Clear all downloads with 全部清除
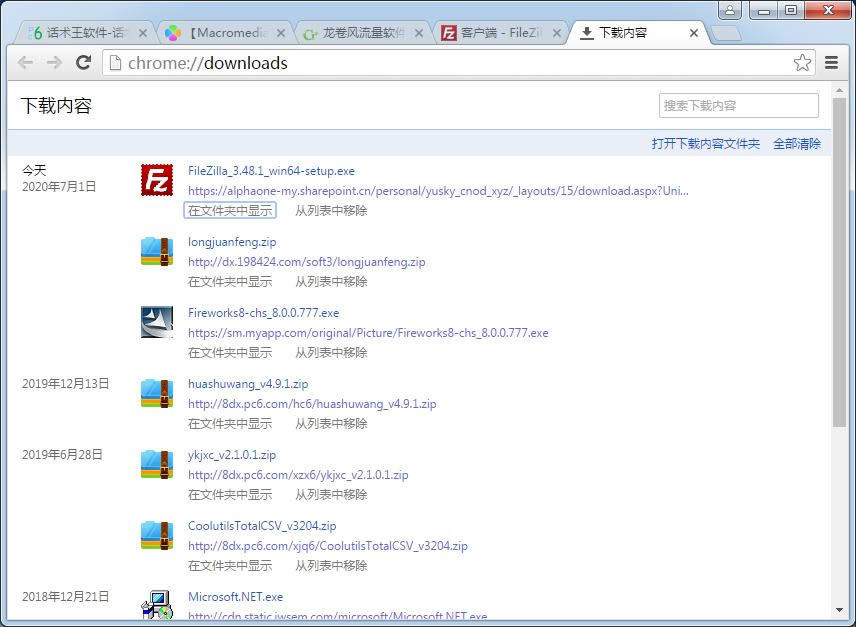856x627 pixels. (x=797, y=144)
